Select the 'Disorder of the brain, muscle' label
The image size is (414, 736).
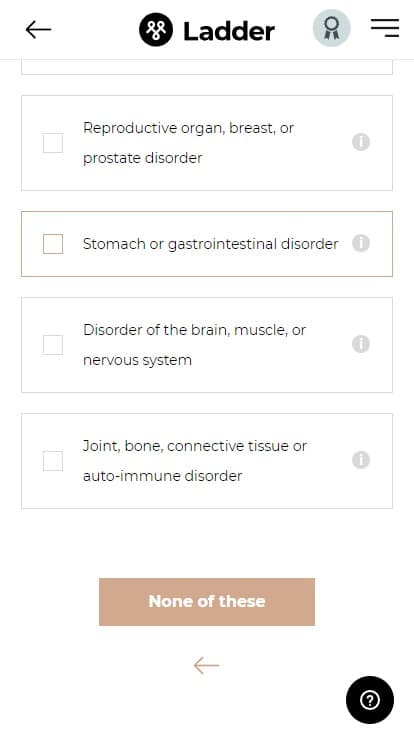194,345
